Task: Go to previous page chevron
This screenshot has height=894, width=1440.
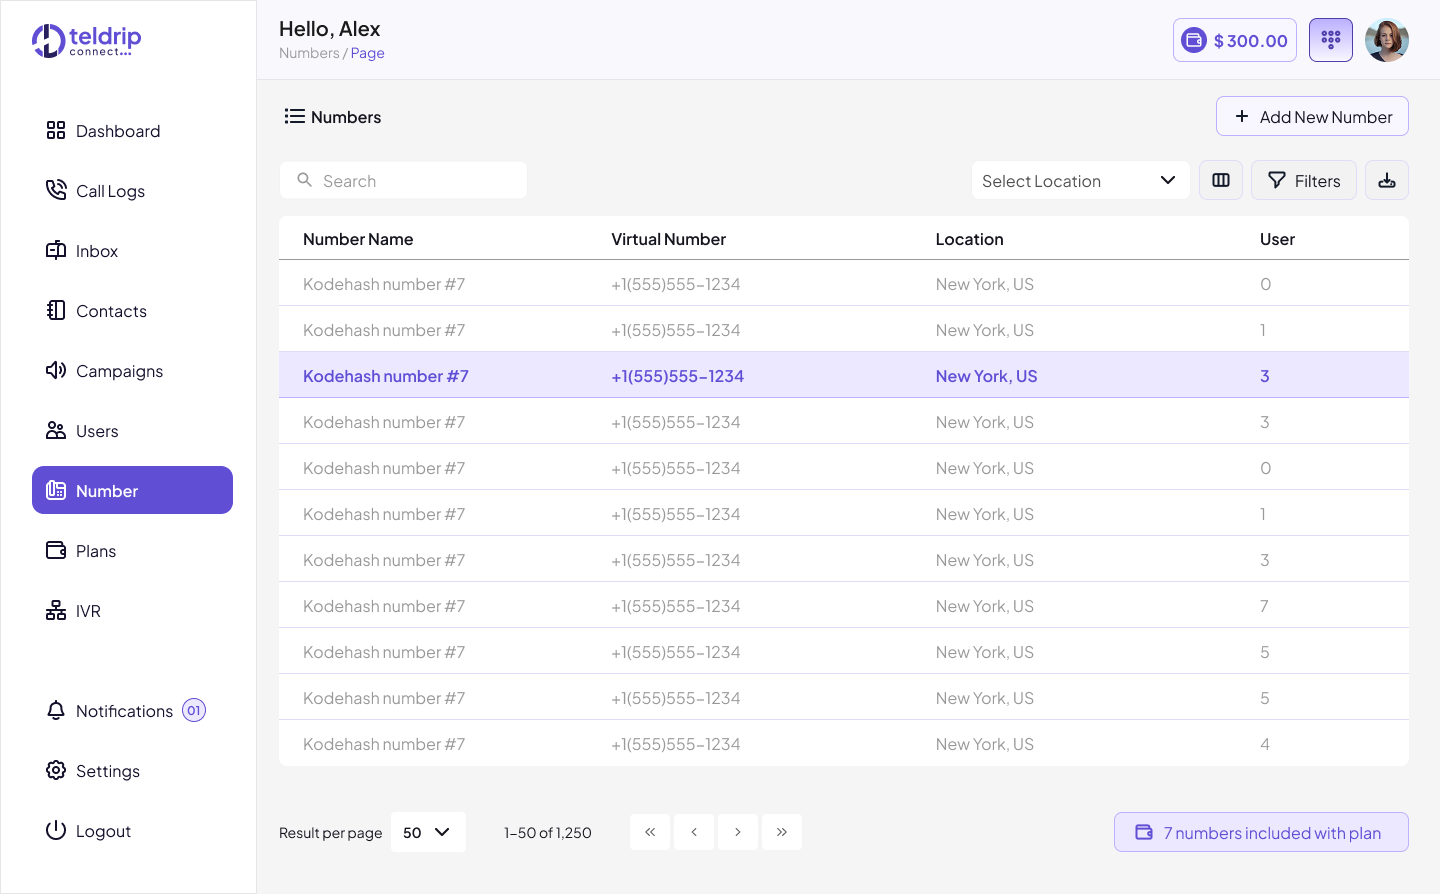Action: (x=694, y=832)
